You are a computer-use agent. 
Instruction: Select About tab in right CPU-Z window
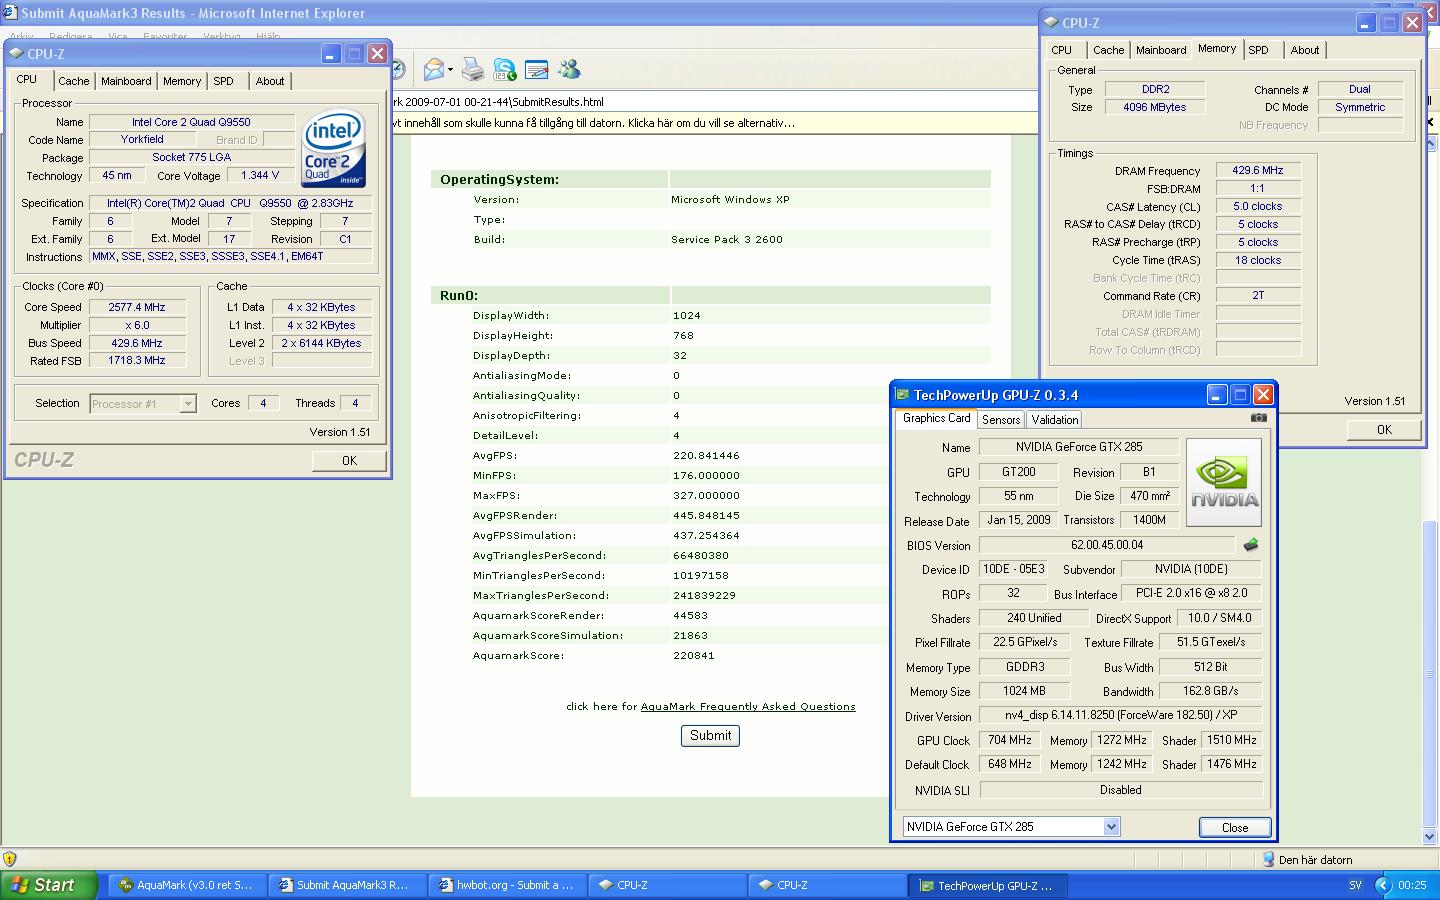coord(1305,50)
